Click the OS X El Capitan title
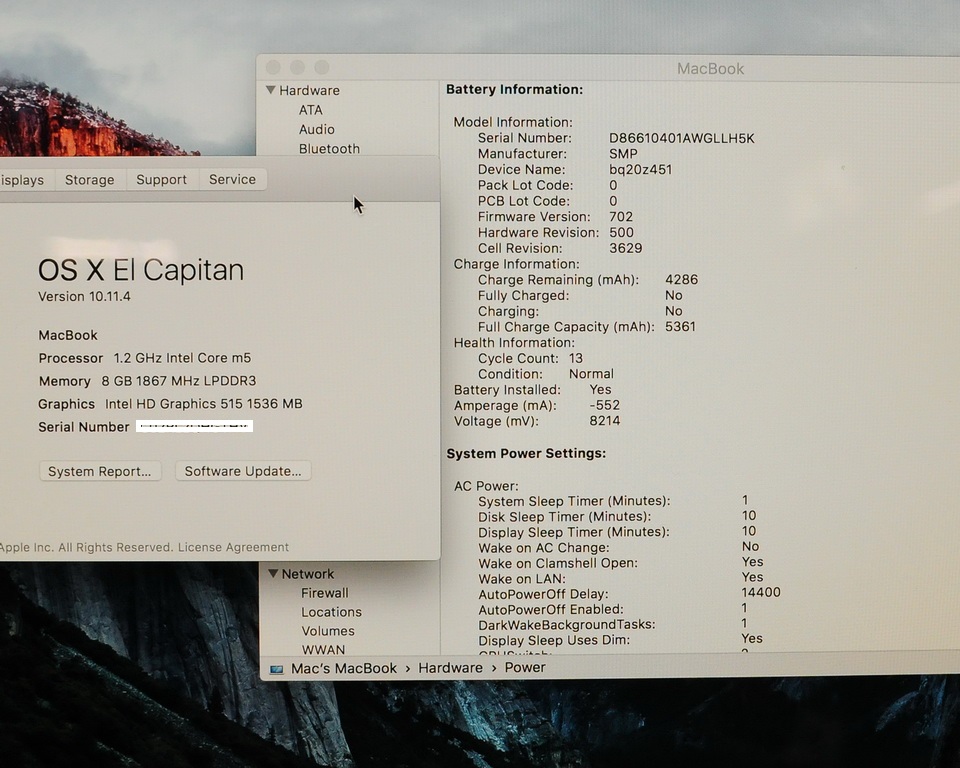960x768 pixels. (141, 270)
